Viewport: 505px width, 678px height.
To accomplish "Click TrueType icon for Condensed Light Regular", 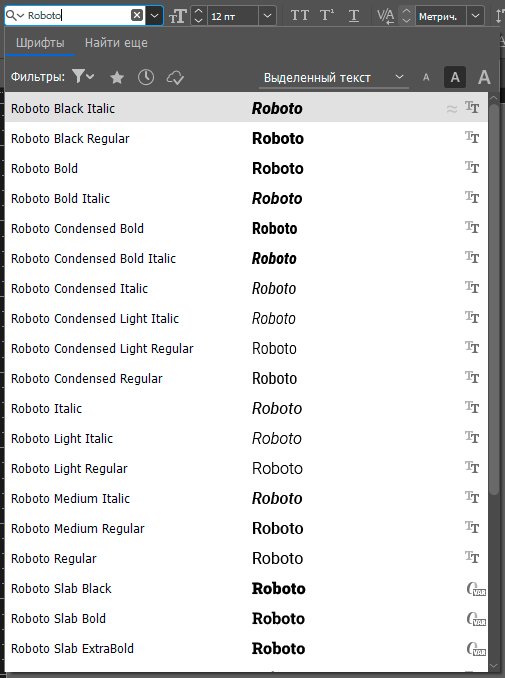I will tap(472, 347).
